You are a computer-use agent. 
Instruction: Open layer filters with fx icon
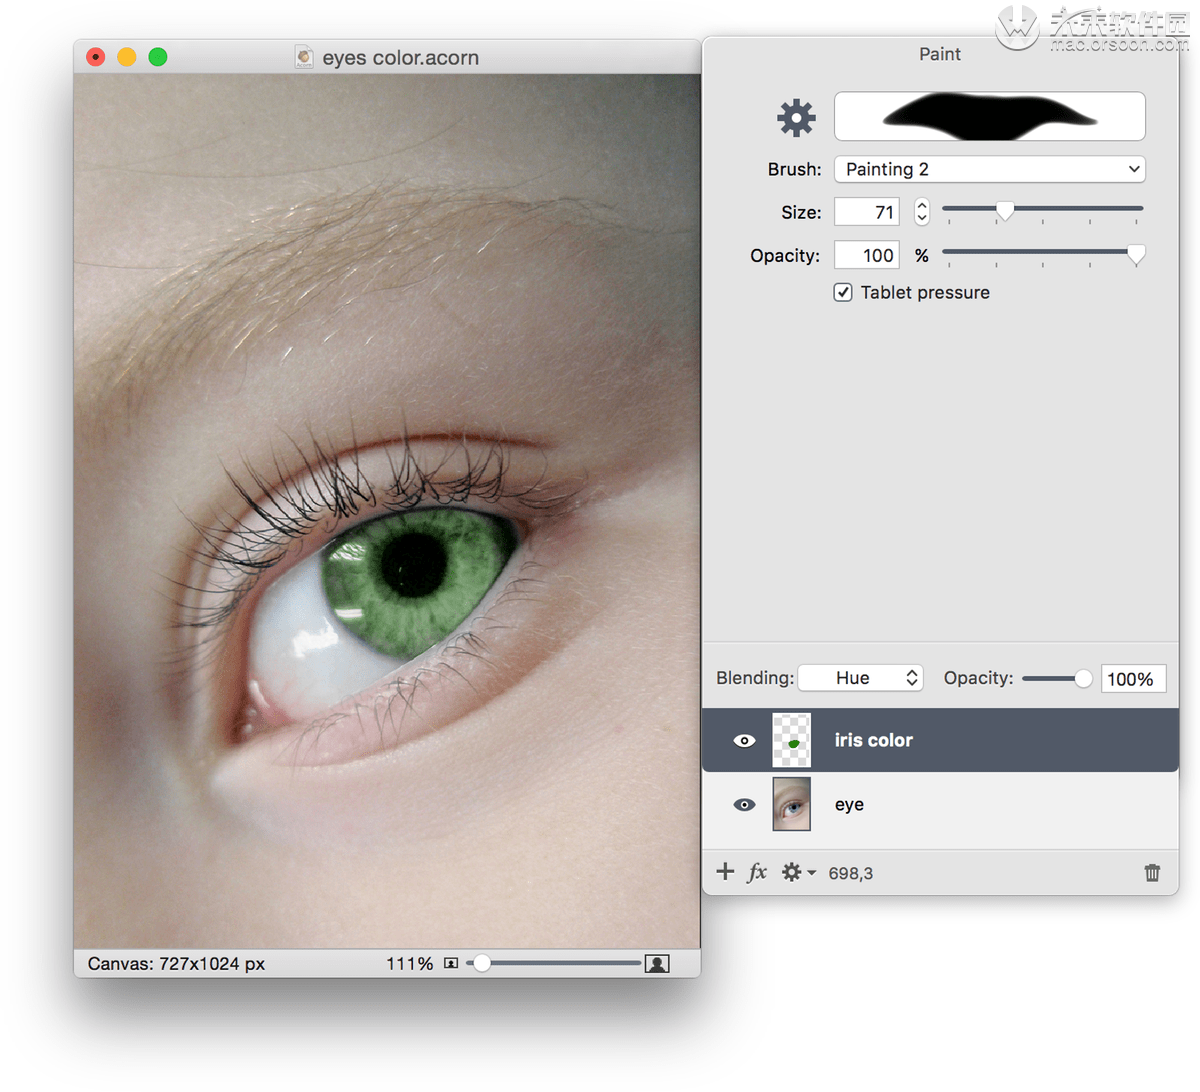(757, 872)
